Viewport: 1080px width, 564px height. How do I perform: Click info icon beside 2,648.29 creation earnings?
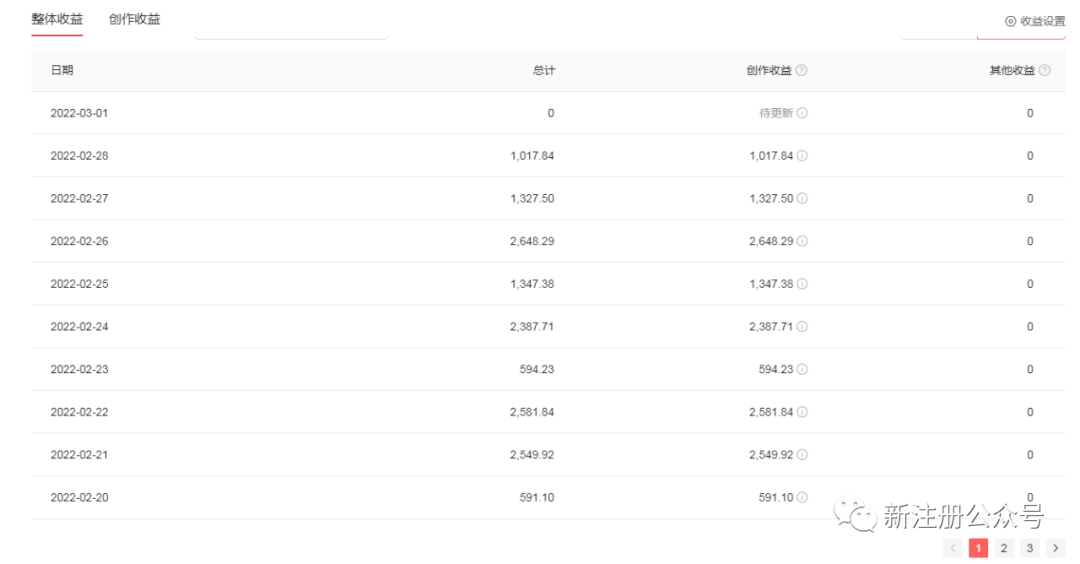pyautogui.click(x=803, y=241)
